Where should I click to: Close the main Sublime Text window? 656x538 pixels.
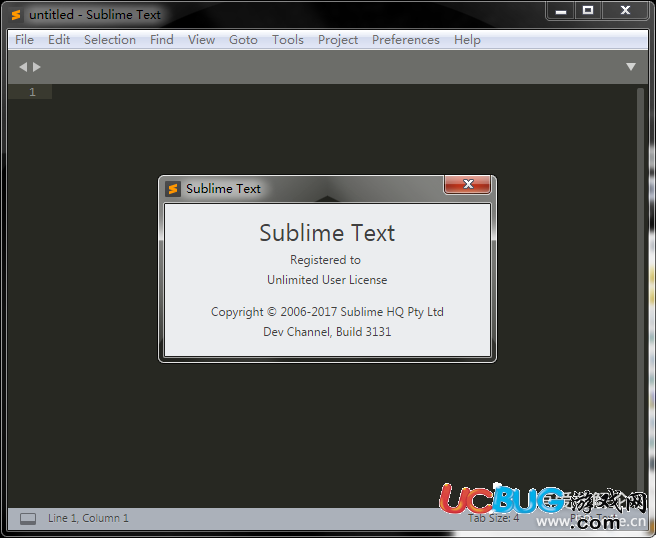625,10
